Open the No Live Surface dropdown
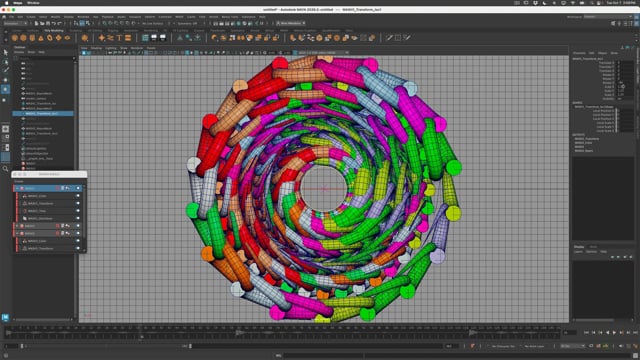This screenshot has height=360, width=640. pos(153,24)
